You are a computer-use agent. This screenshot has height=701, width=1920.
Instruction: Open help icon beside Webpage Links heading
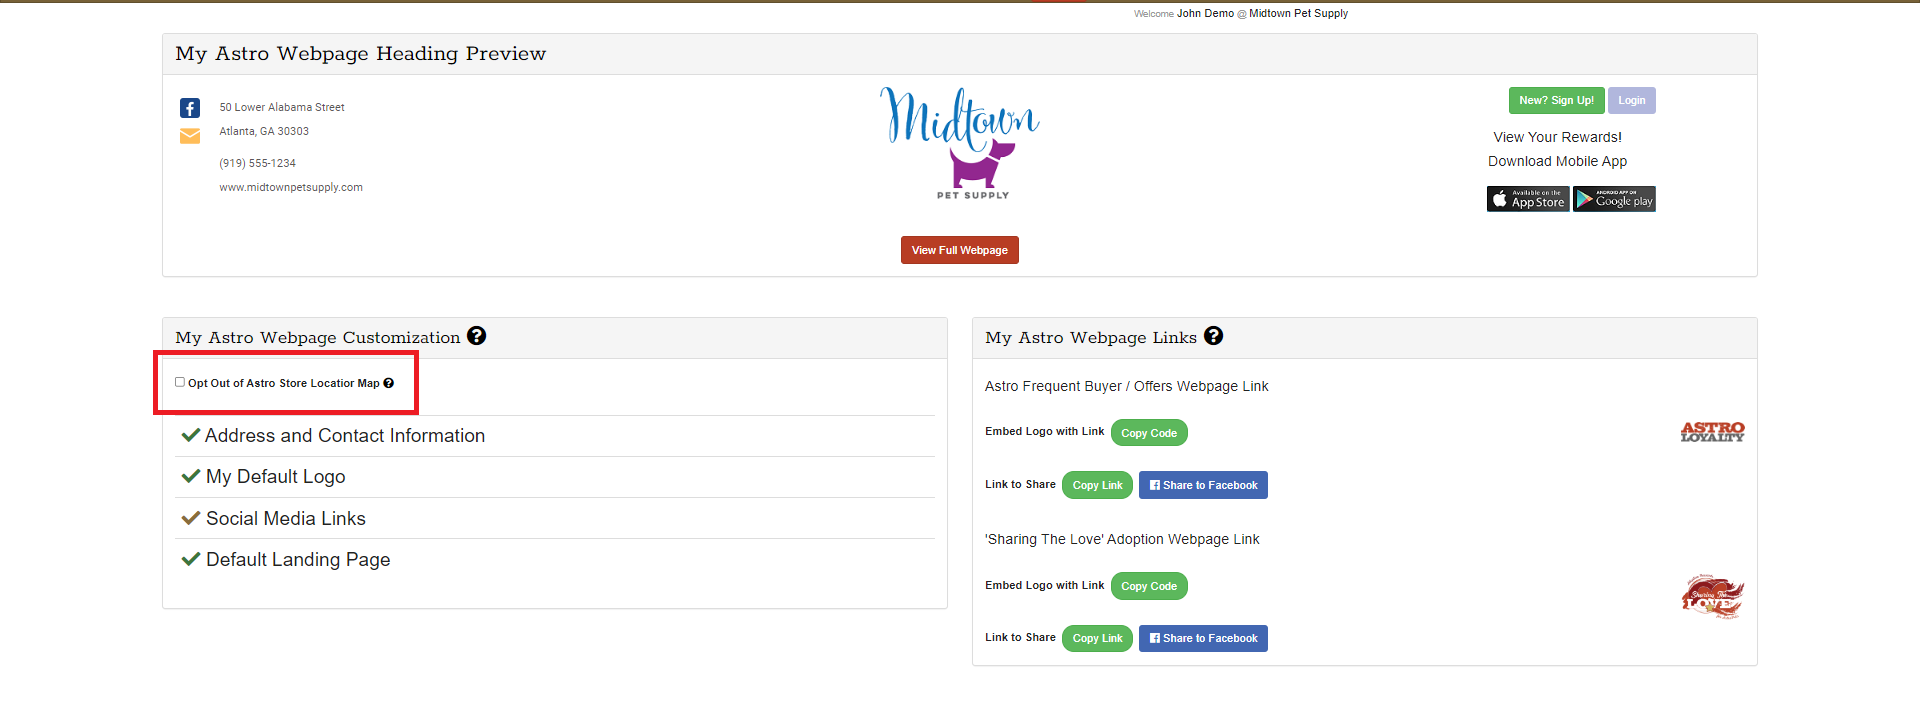coord(1213,336)
